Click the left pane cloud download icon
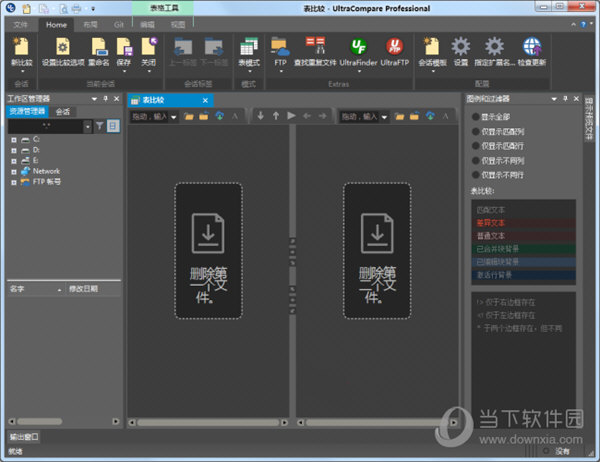The width and height of the screenshot is (600, 462). pyautogui.click(x=220, y=116)
